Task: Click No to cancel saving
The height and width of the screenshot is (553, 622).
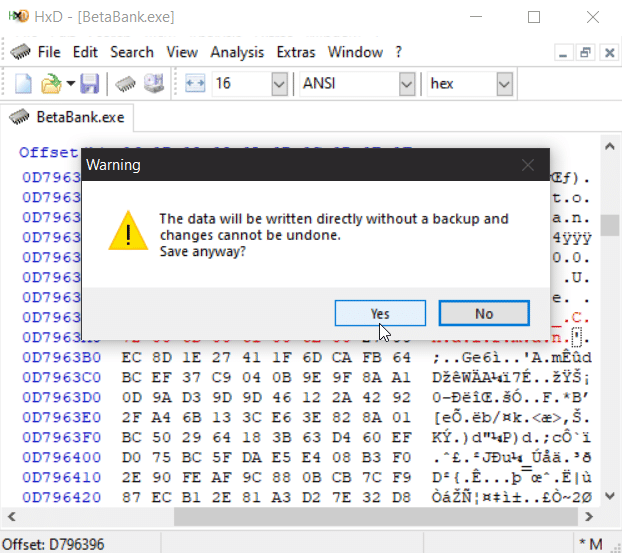Action: 484,313
